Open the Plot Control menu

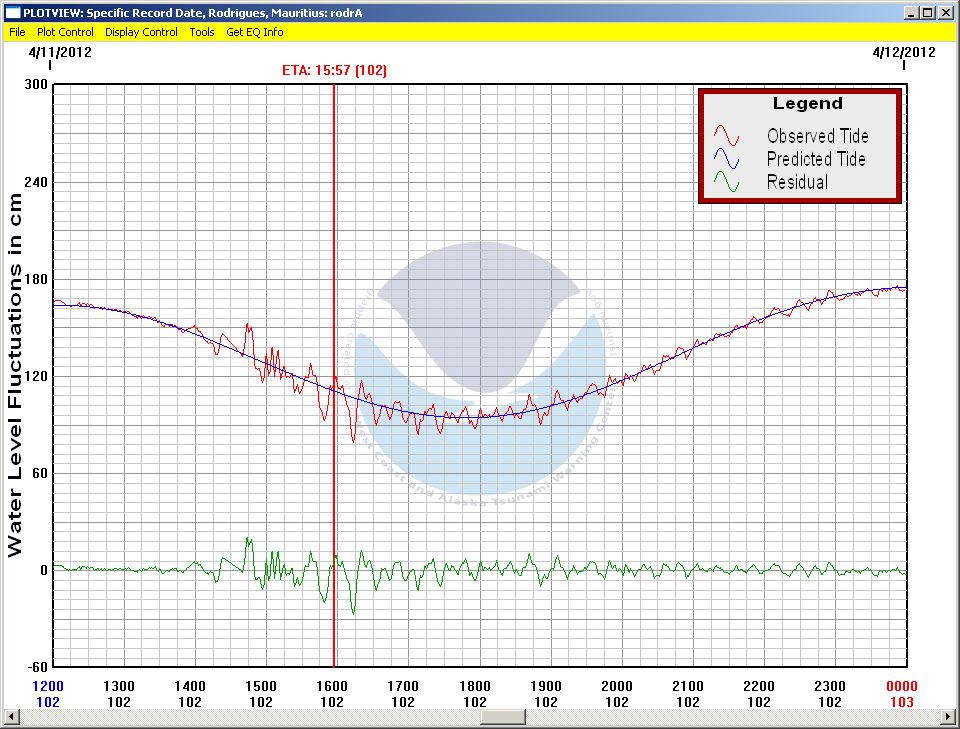click(65, 32)
